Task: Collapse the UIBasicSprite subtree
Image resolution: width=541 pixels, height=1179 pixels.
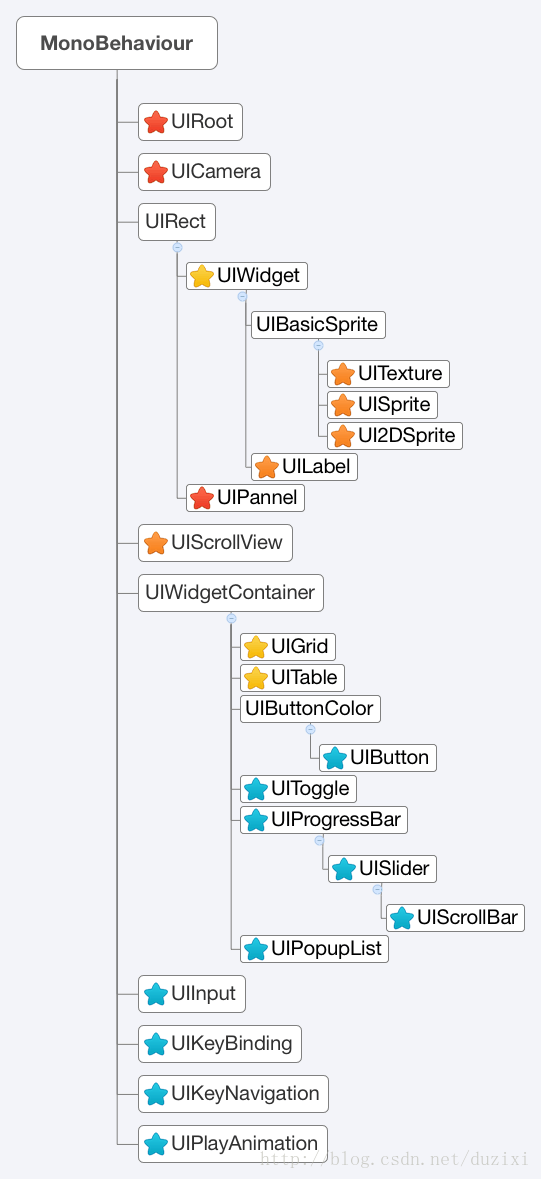Action: [318, 345]
